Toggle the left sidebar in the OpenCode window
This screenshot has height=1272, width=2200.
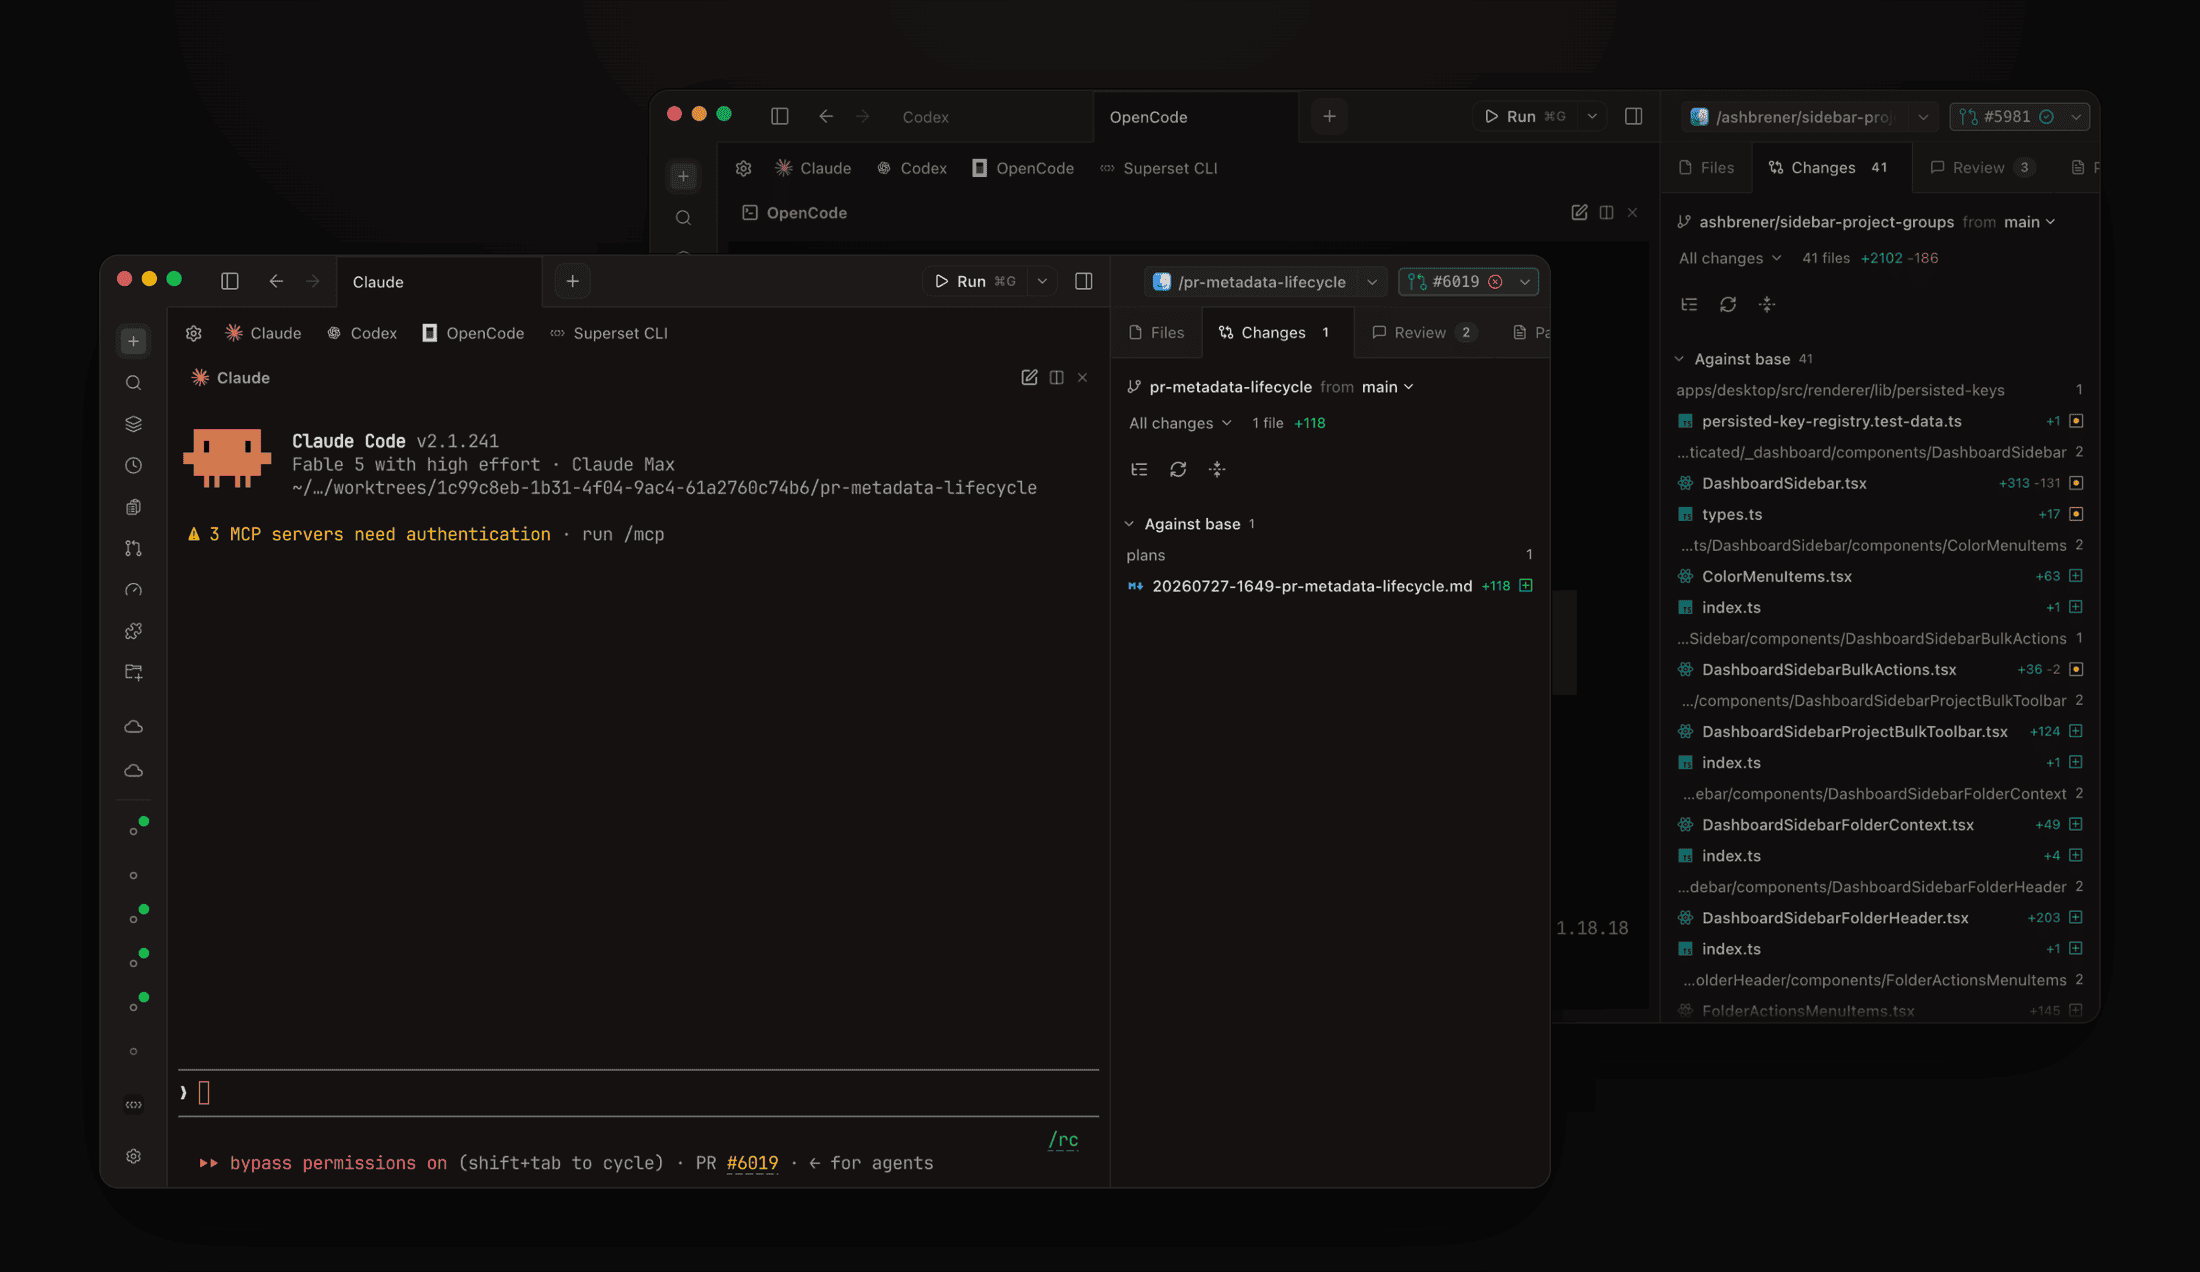point(780,116)
